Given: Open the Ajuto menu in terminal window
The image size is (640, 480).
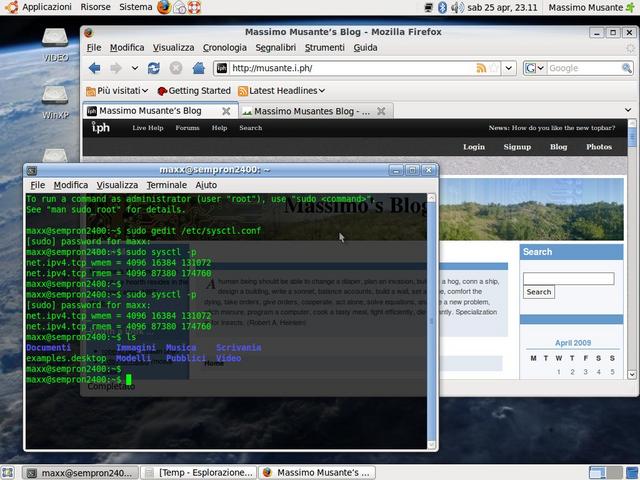Looking at the screenshot, I should point(206,185).
